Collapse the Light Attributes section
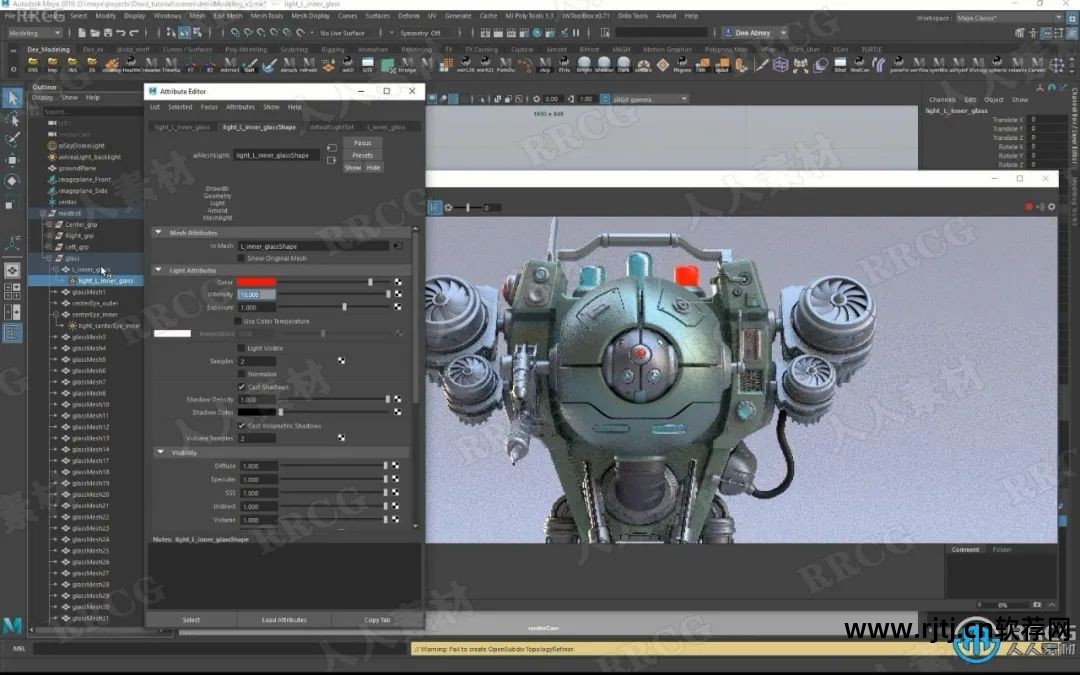 (x=158, y=270)
